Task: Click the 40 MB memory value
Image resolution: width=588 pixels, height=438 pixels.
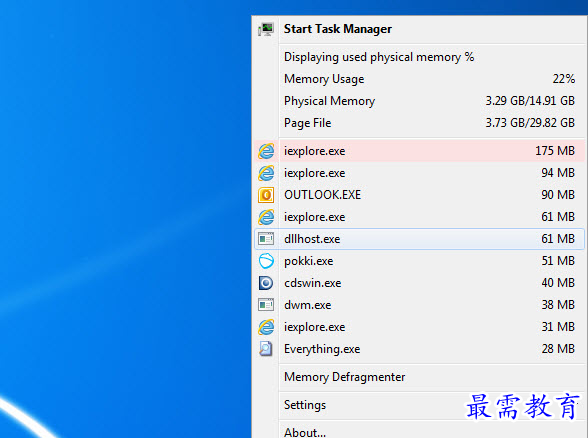Action: (558, 282)
